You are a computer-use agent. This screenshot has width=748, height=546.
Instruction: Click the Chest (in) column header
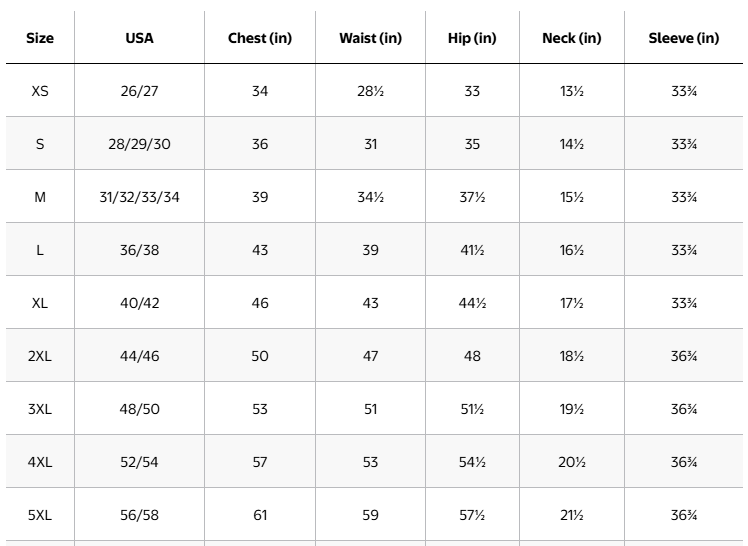tap(260, 38)
